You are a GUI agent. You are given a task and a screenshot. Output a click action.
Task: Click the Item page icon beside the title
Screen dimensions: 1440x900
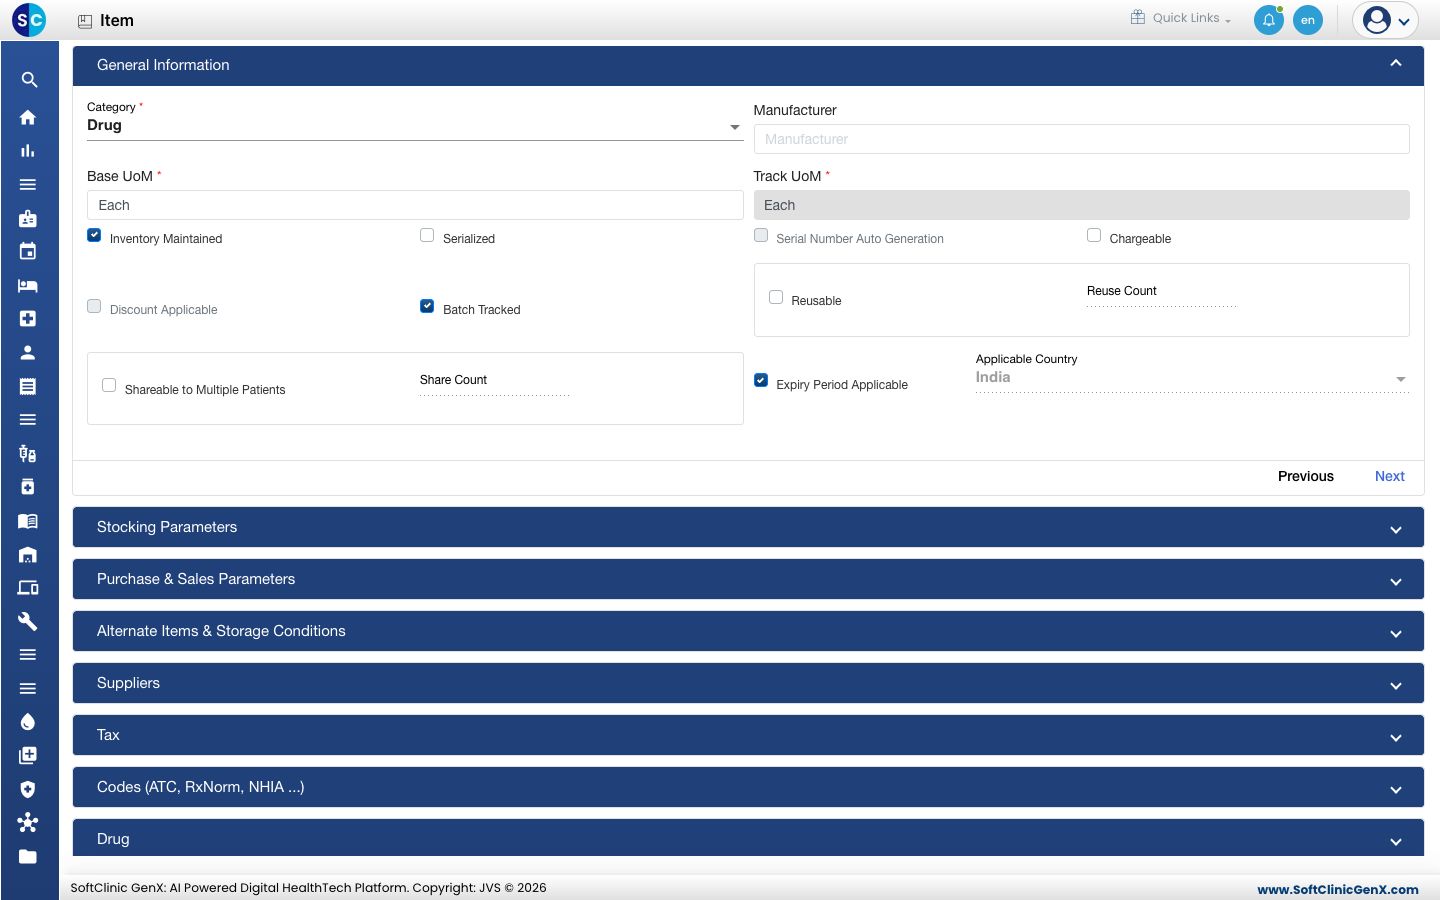point(85,21)
